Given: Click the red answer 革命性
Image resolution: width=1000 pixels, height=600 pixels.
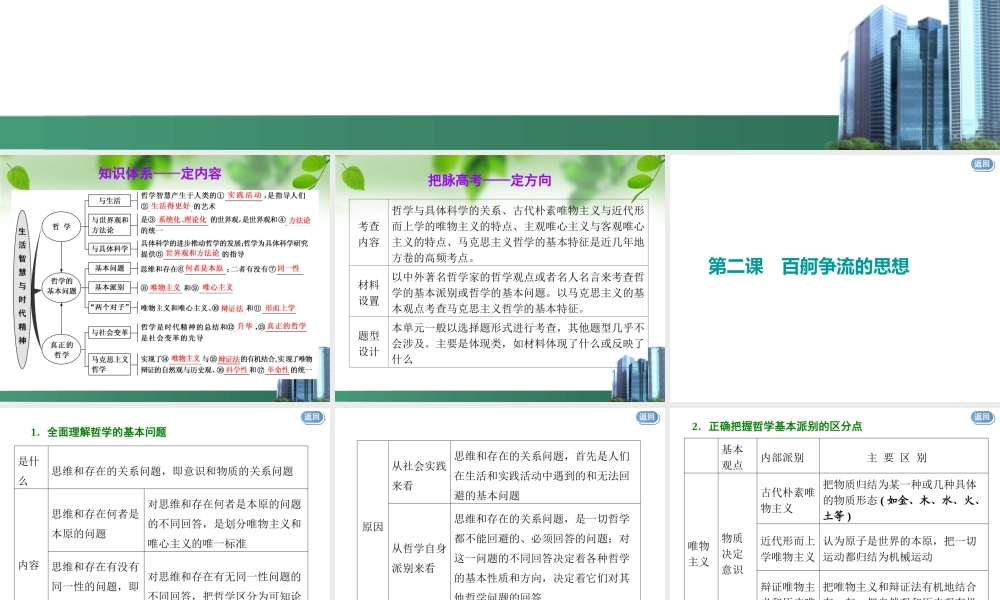Looking at the screenshot, I should click(x=277, y=369).
